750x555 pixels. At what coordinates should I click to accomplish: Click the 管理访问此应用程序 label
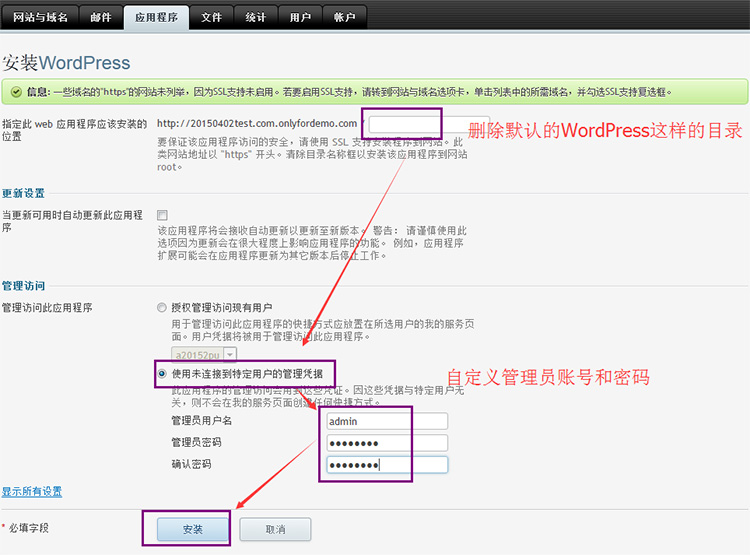pyautogui.click(x=47, y=308)
